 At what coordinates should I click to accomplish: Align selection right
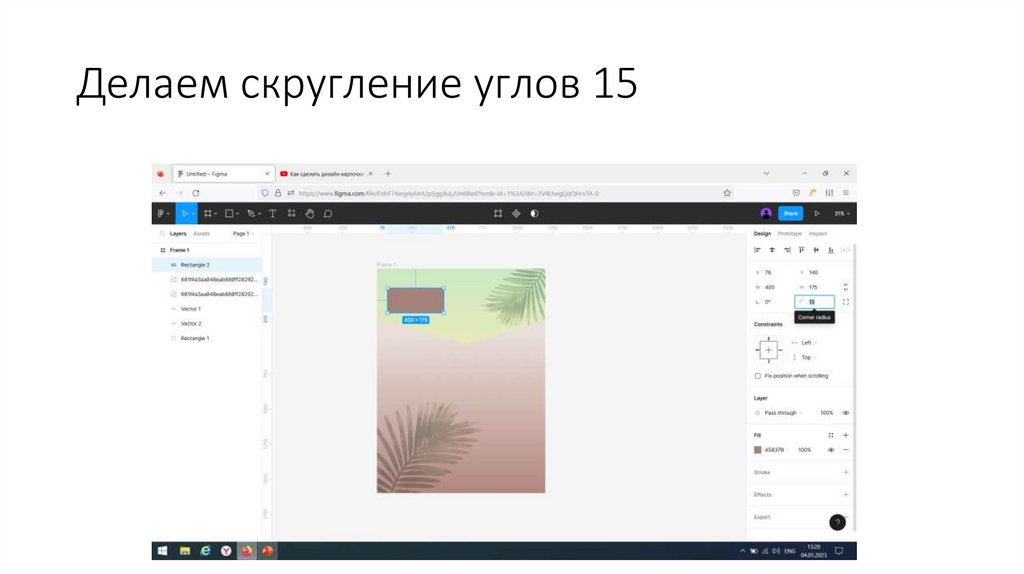pos(787,250)
